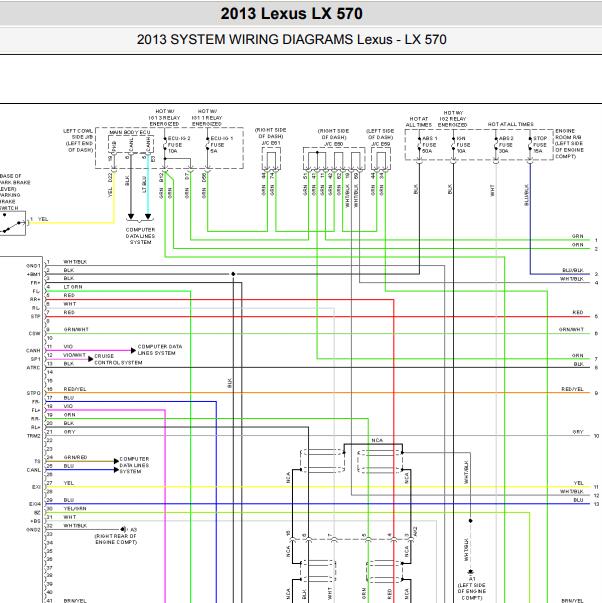Select the 'EXI4' terminal label
602x603 pixels.
(x=35, y=504)
